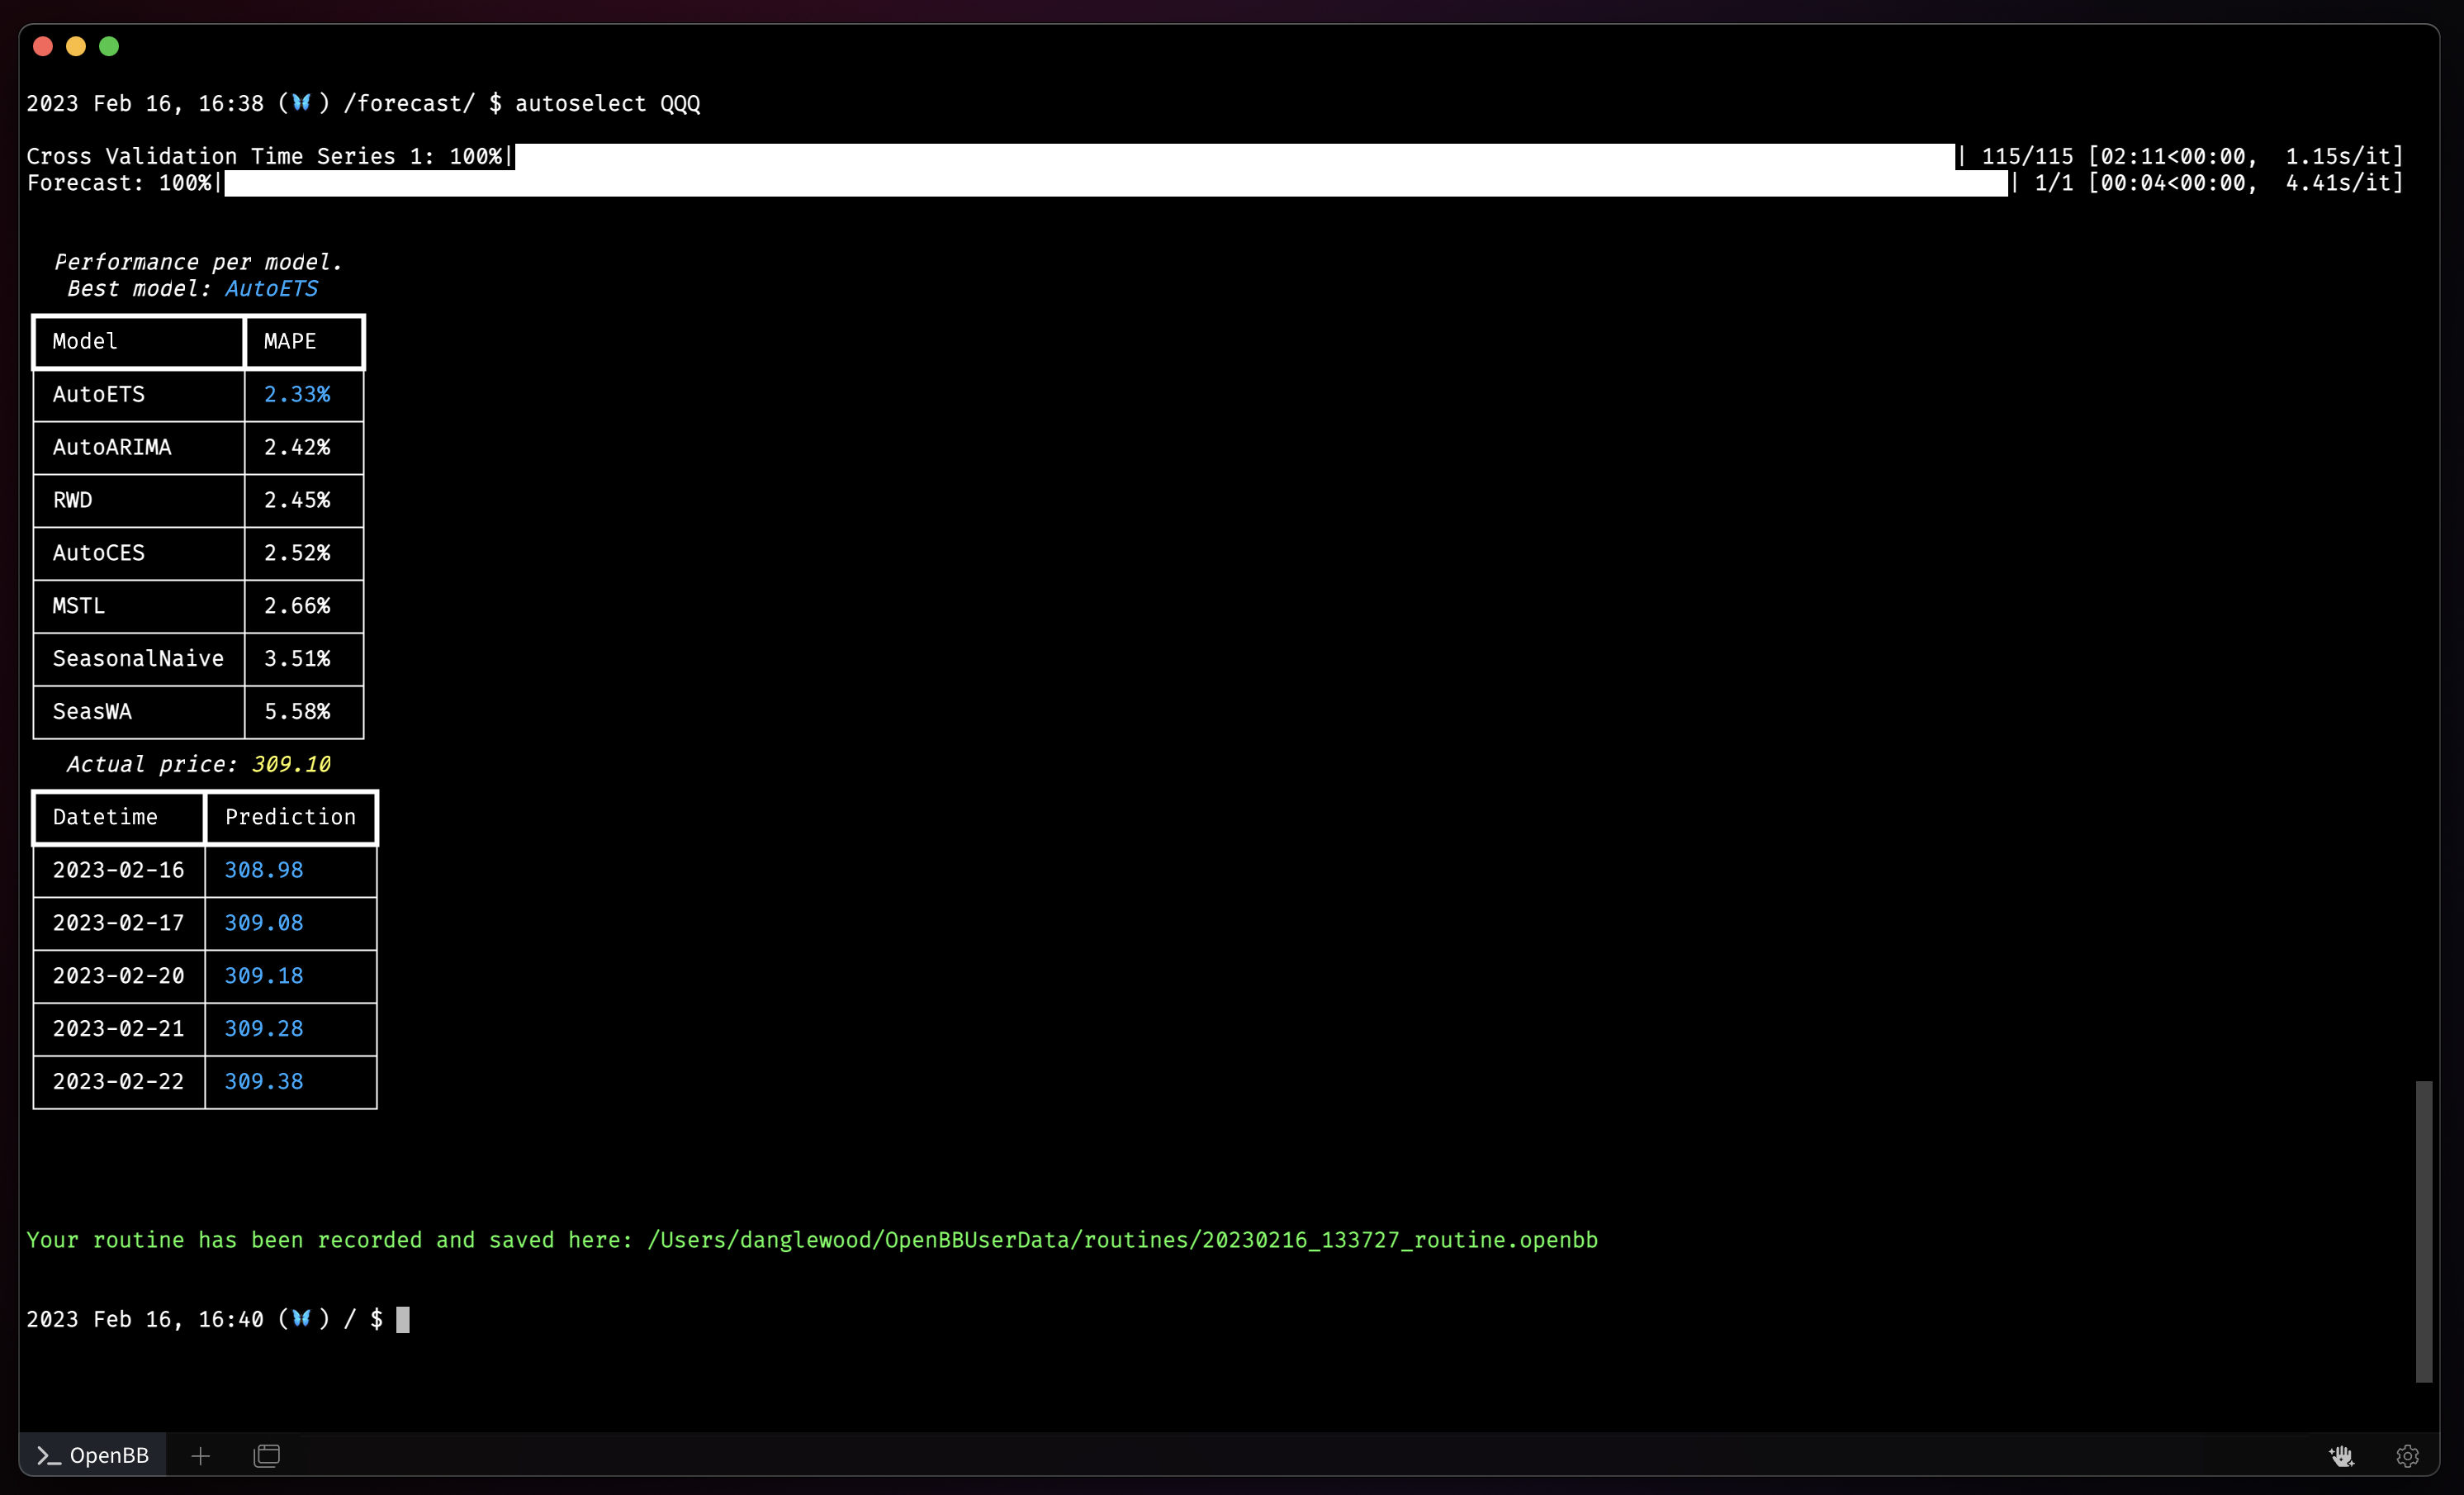Image resolution: width=2464 pixels, height=1495 pixels.
Task: Select the MSTL model cell
Action: (x=139, y=606)
